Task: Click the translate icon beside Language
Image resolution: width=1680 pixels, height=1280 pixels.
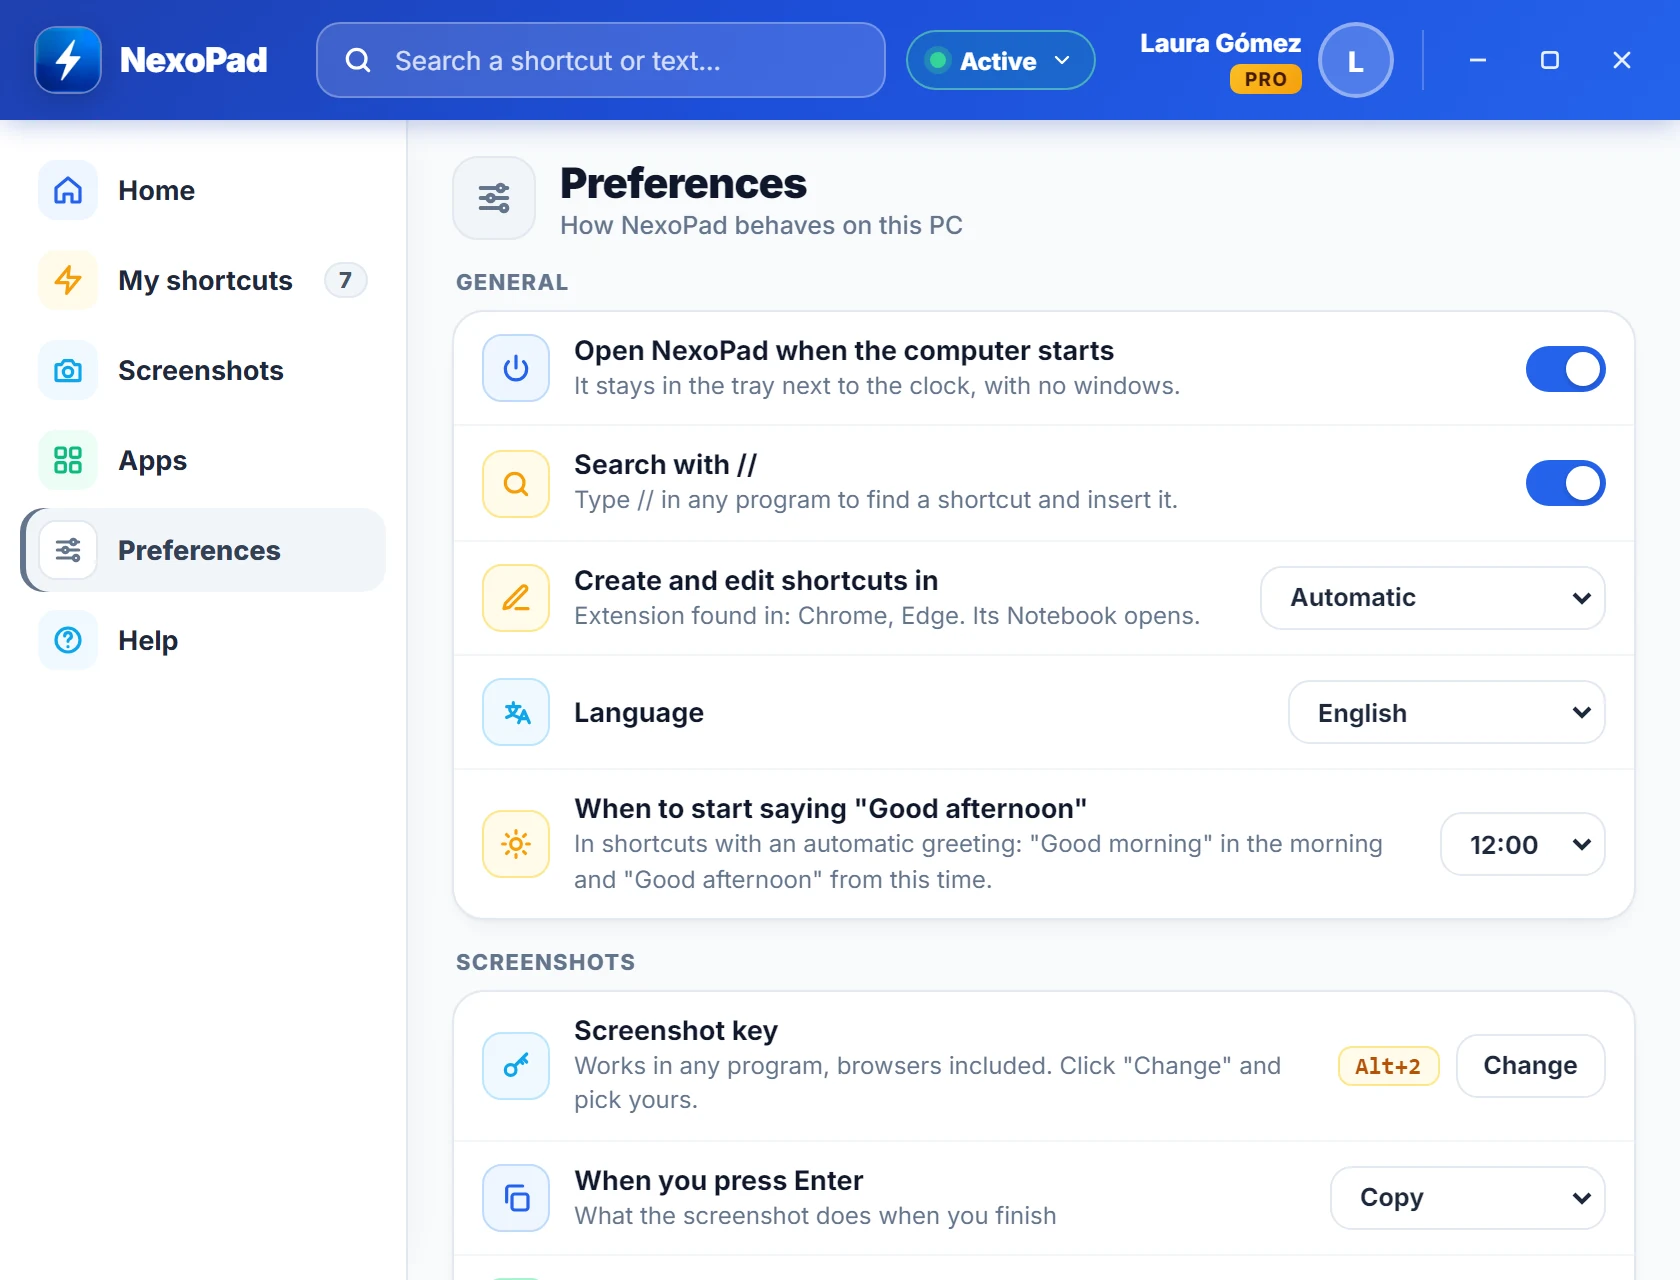Action: tap(516, 712)
